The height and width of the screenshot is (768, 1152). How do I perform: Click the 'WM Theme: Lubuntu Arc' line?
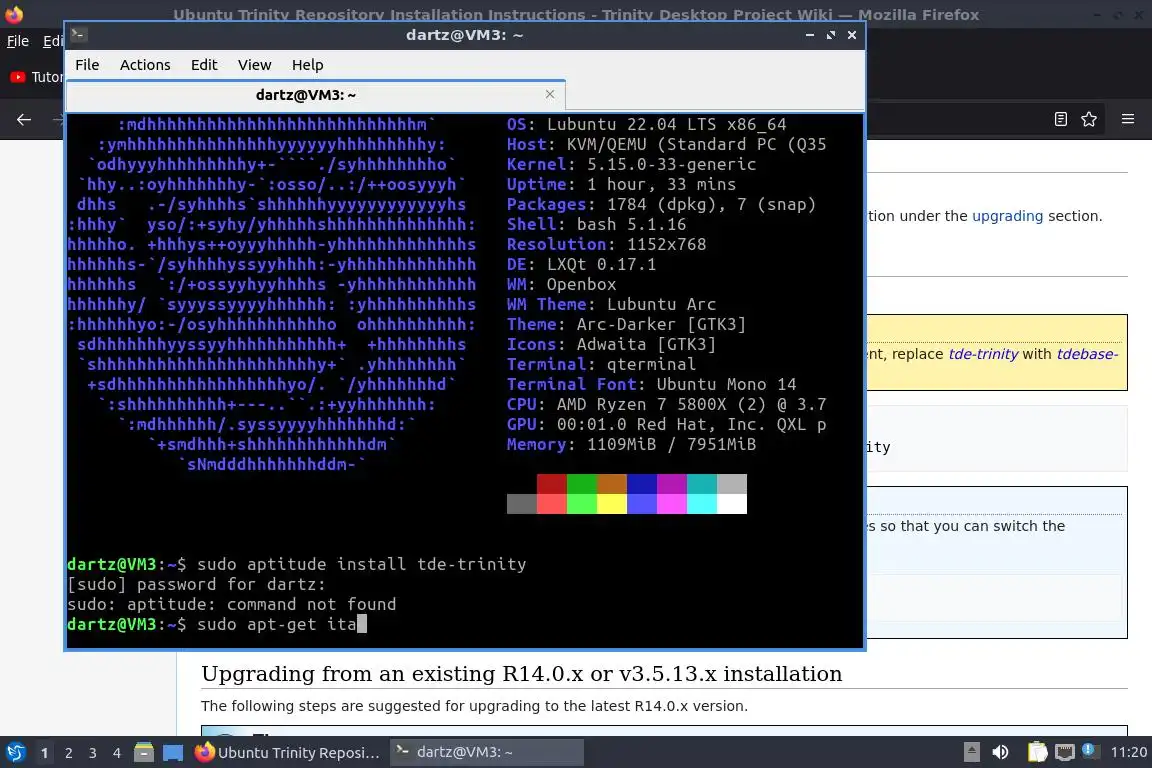click(611, 304)
